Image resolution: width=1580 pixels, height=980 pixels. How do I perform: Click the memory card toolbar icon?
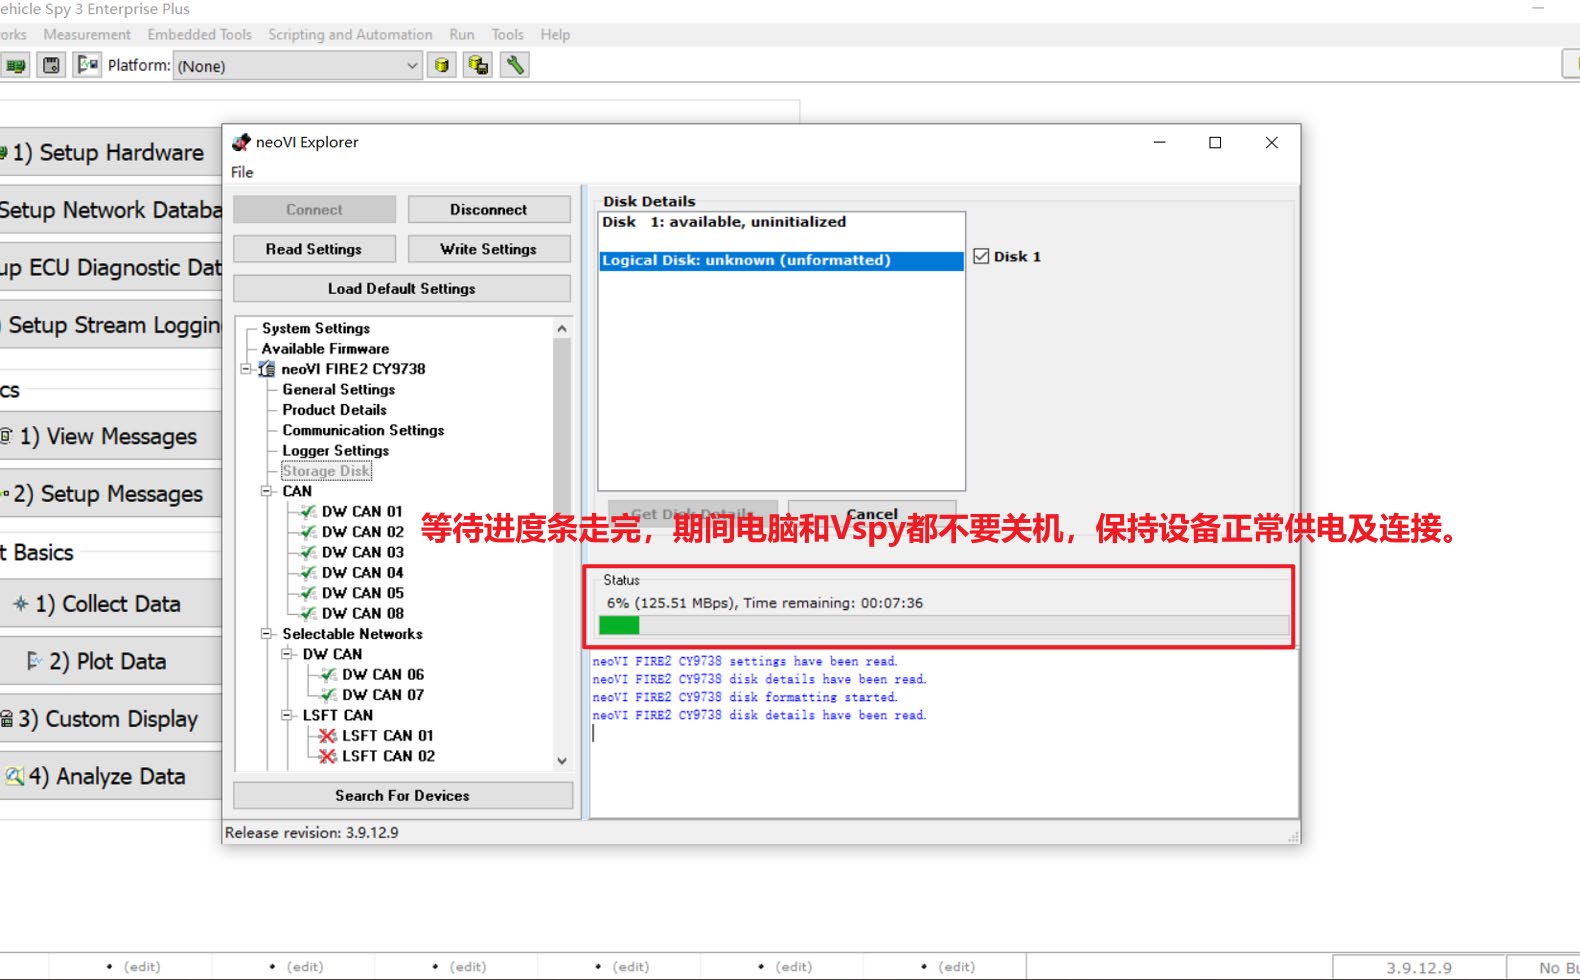51,65
